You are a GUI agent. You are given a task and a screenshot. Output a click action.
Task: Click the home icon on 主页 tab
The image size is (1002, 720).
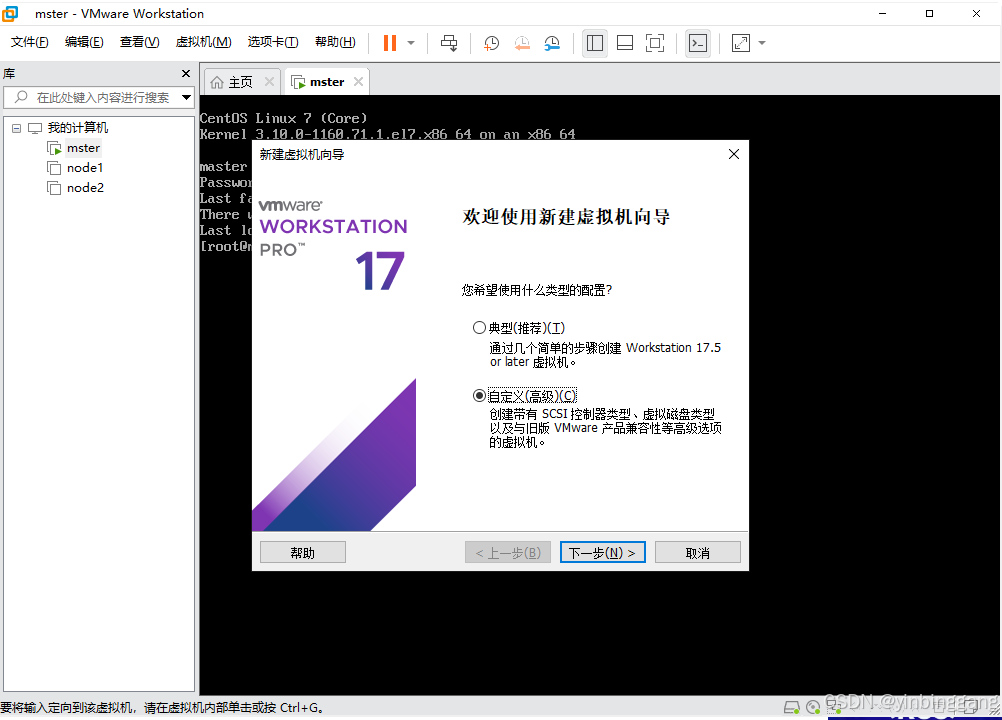tap(217, 82)
